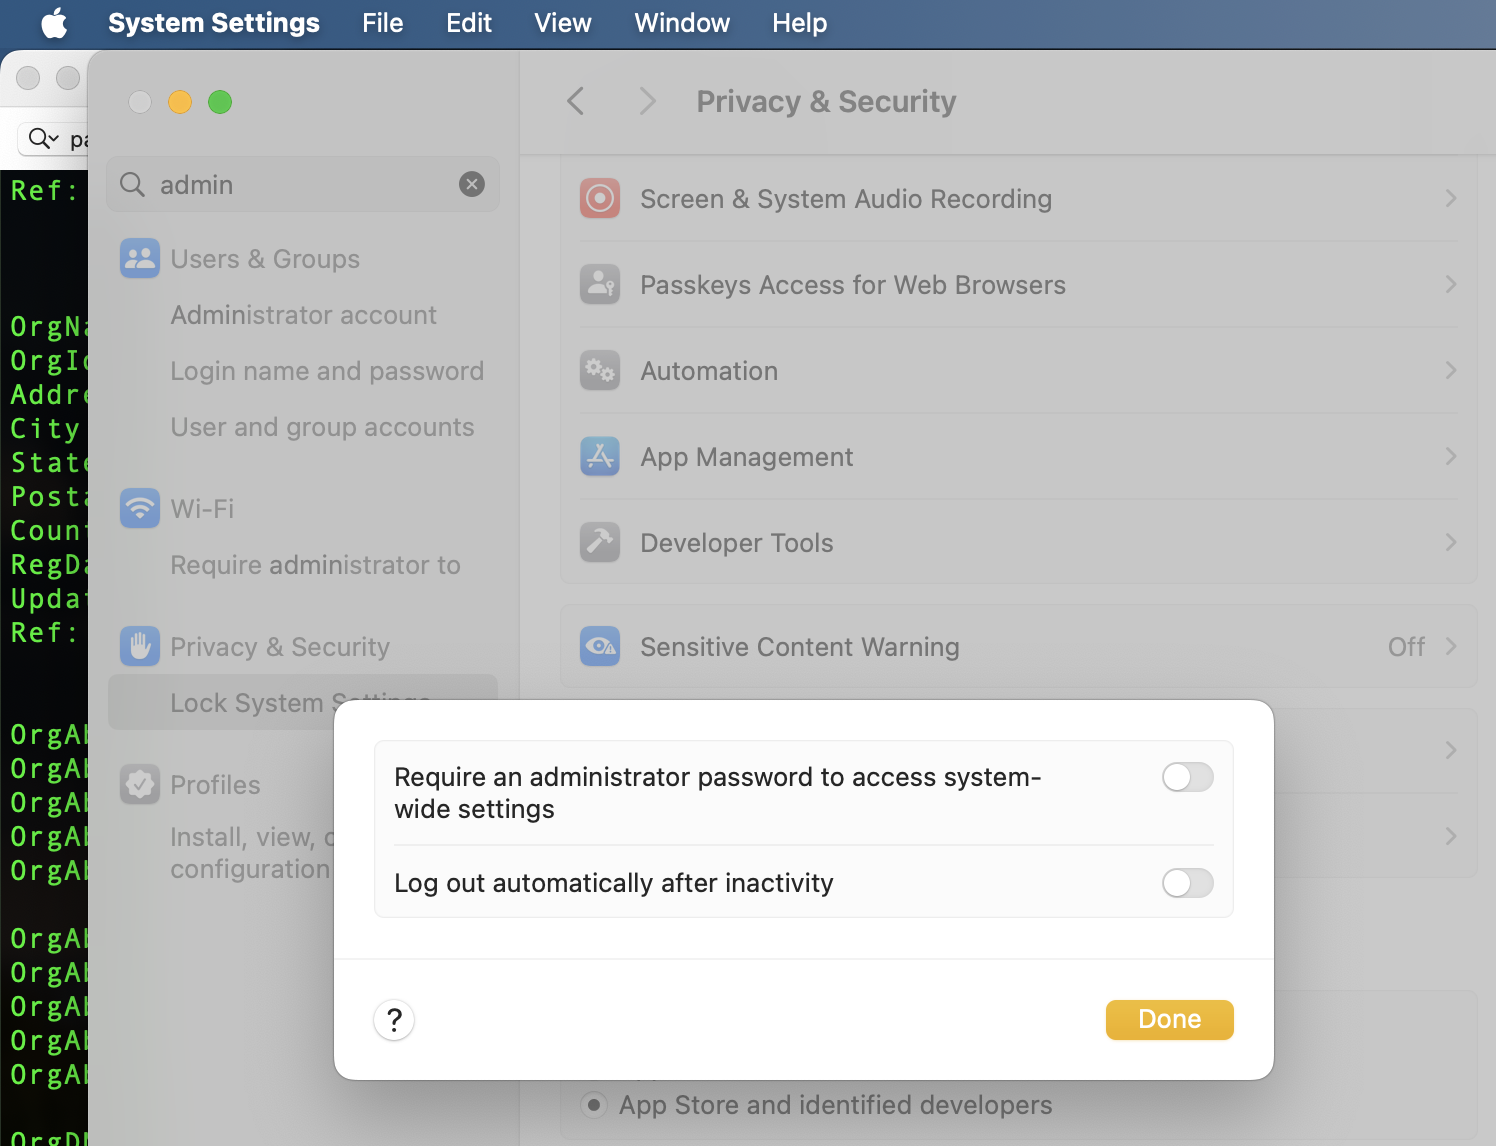Expand Sensitive Content Warning chevron
The image size is (1496, 1146).
[x=1451, y=647]
